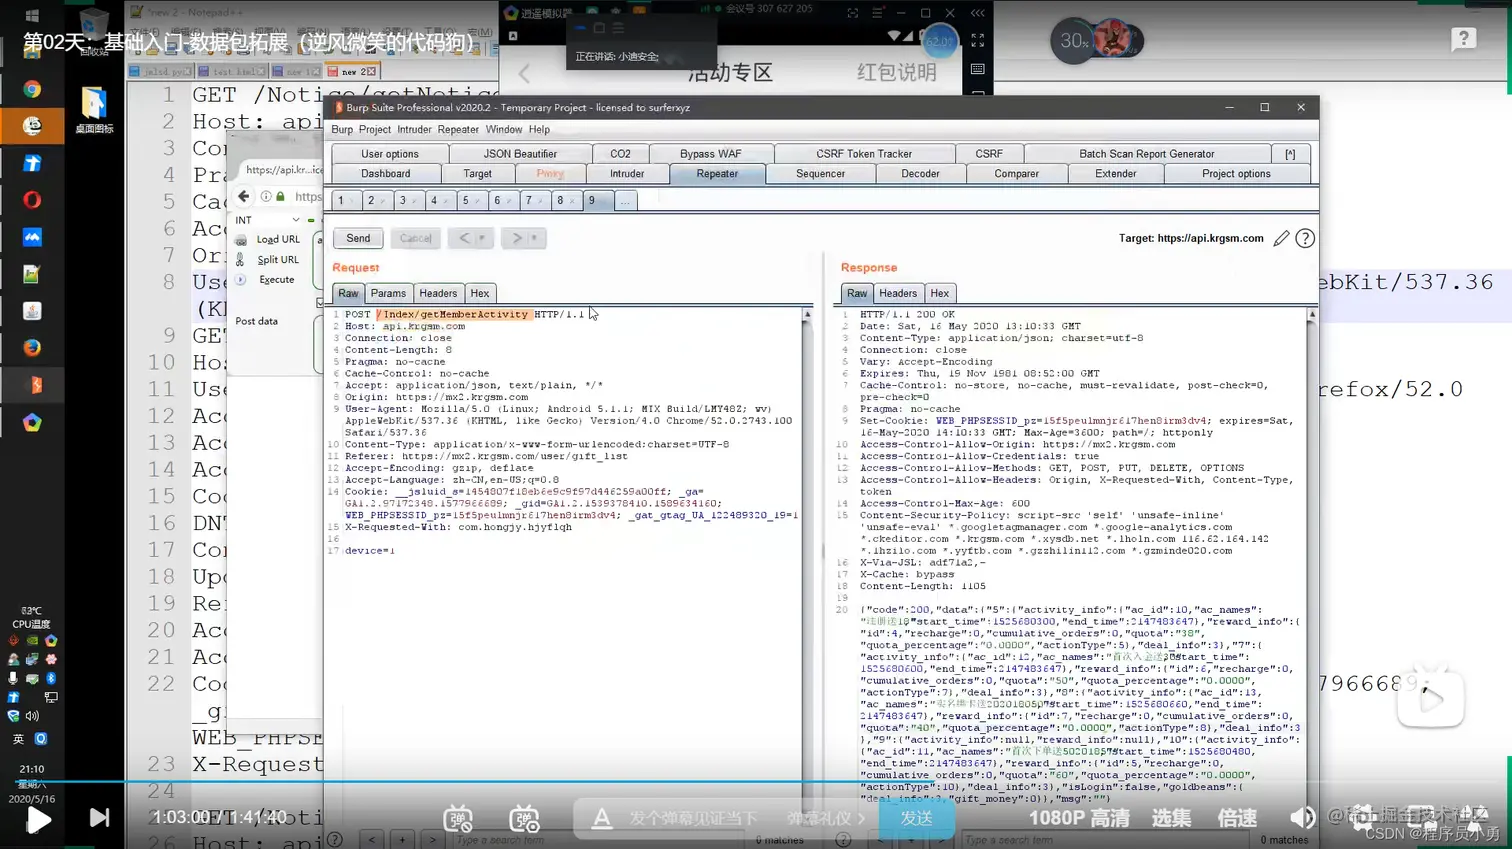The height and width of the screenshot is (849, 1512).
Task: Open the INT dropdown in HackBar
Action: (267, 220)
